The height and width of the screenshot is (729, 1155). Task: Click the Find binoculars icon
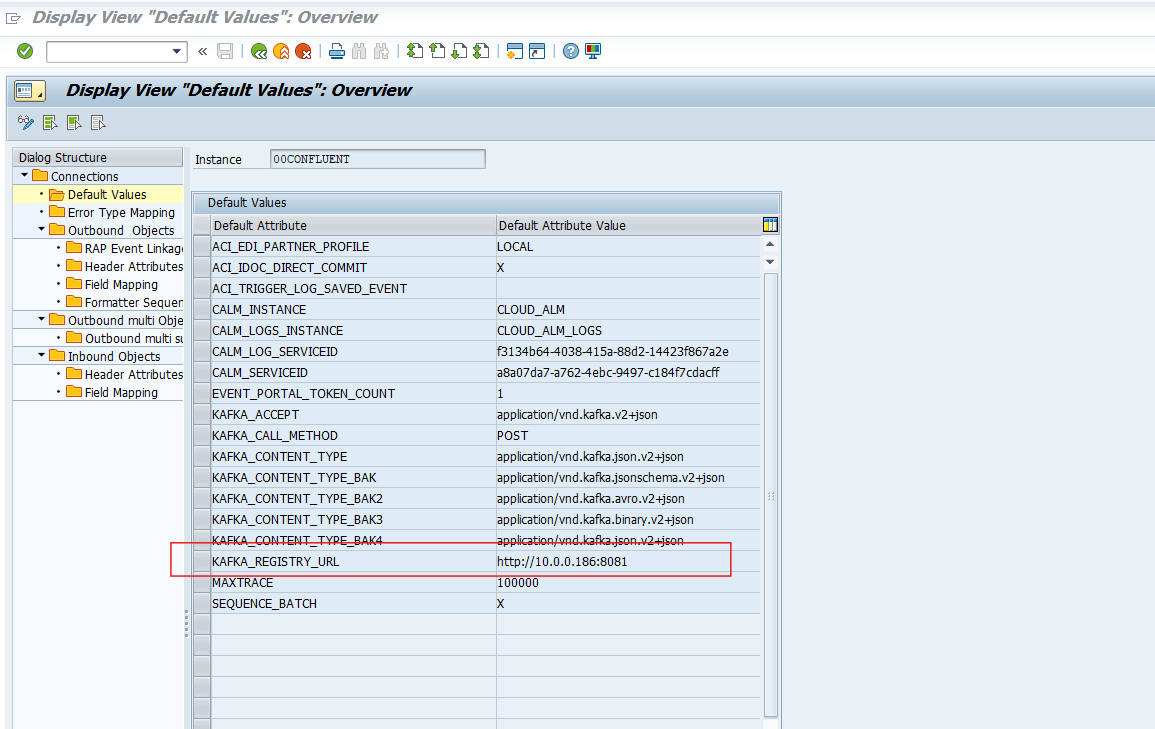click(x=359, y=52)
